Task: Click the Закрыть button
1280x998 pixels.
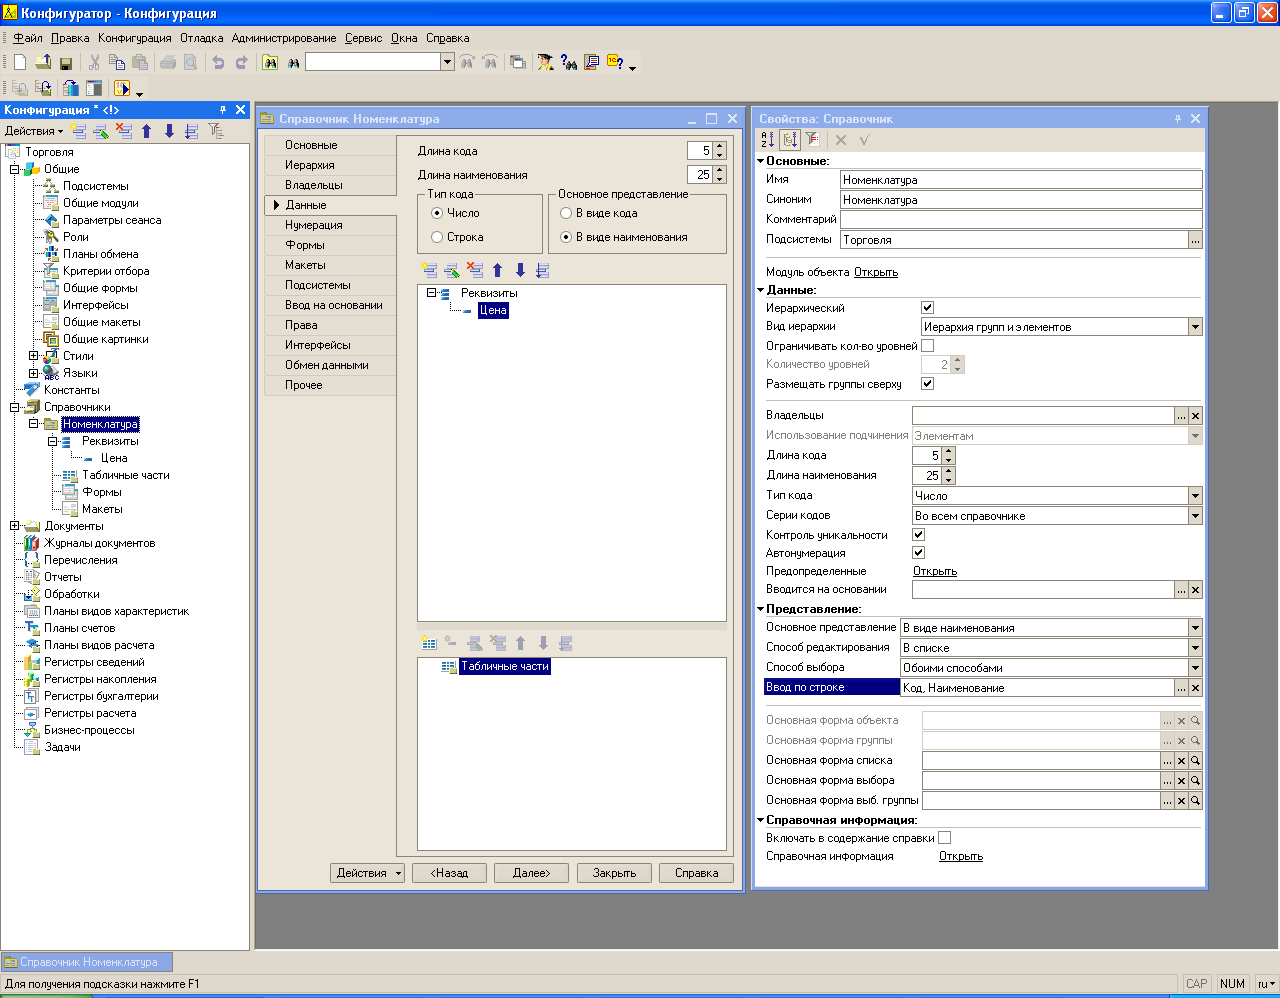Action: (x=614, y=873)
